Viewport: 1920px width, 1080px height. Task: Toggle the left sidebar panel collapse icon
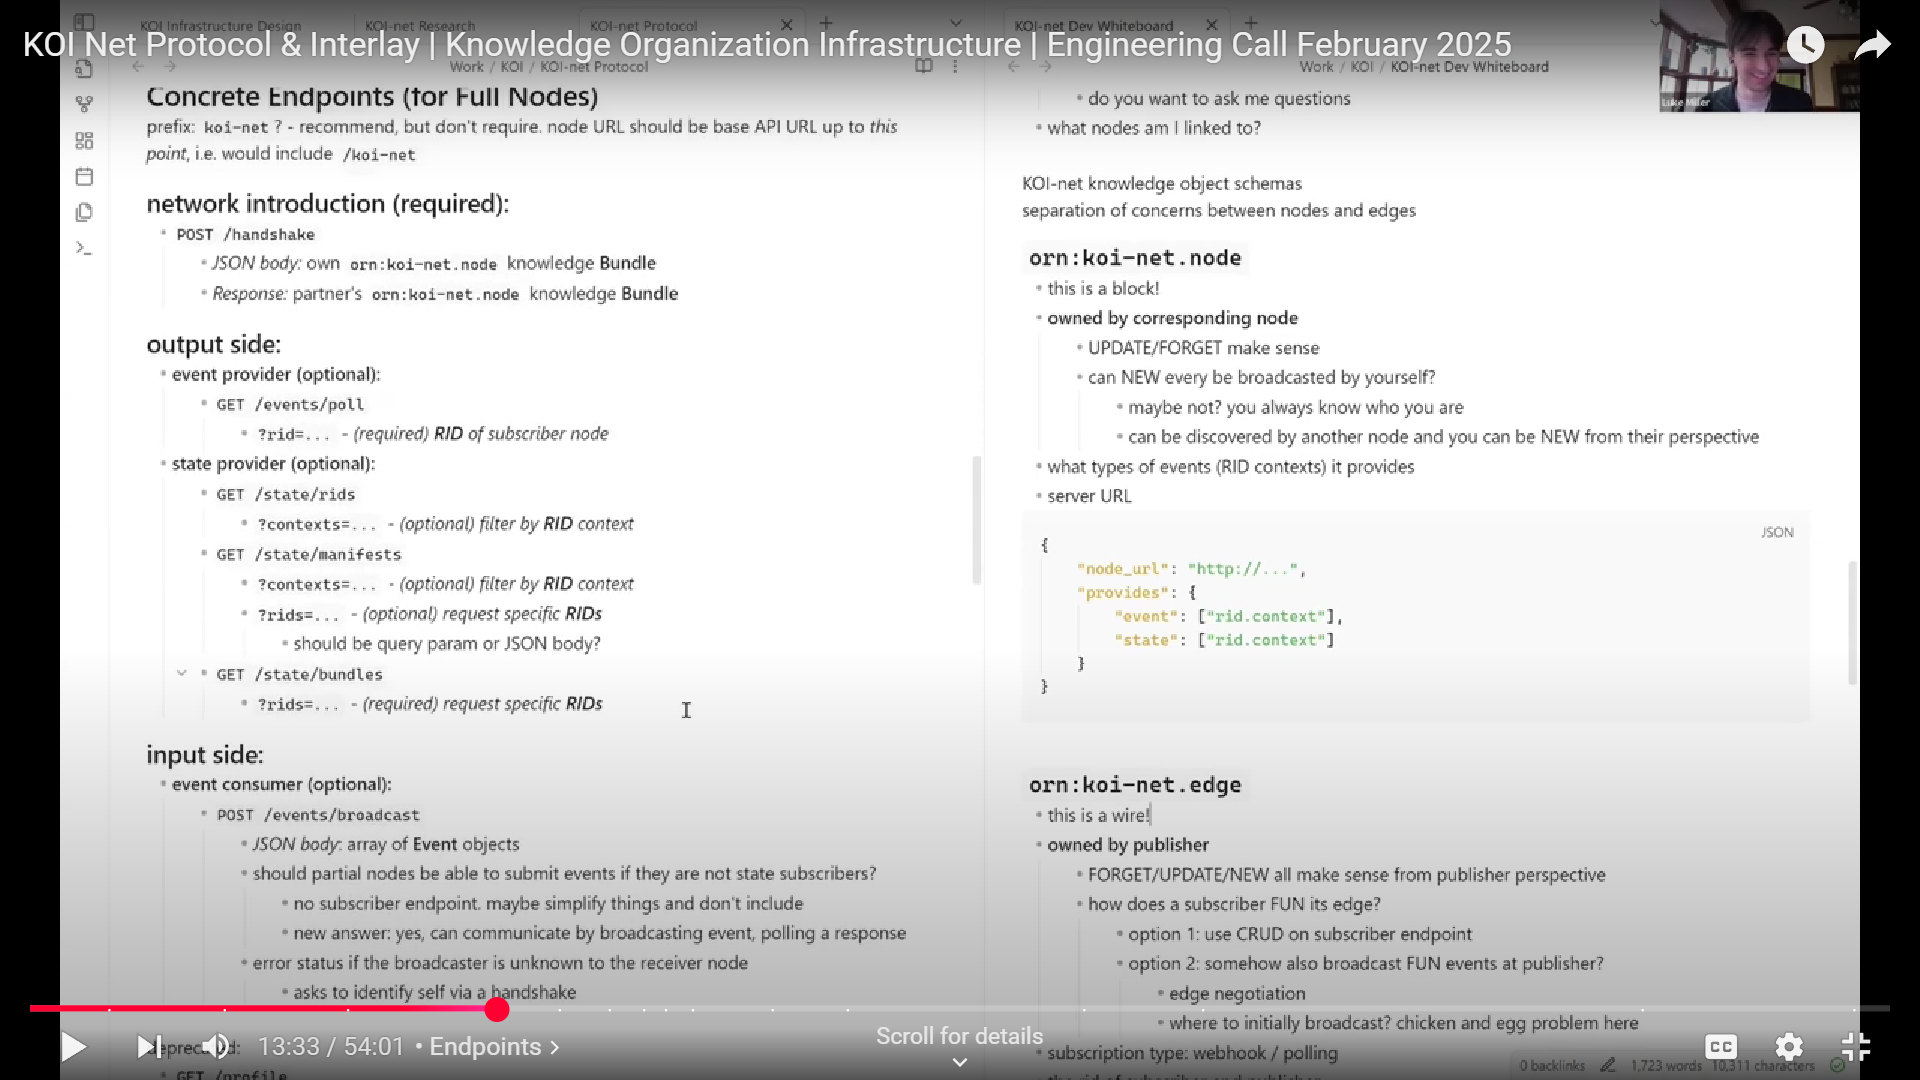pos(85,22)
